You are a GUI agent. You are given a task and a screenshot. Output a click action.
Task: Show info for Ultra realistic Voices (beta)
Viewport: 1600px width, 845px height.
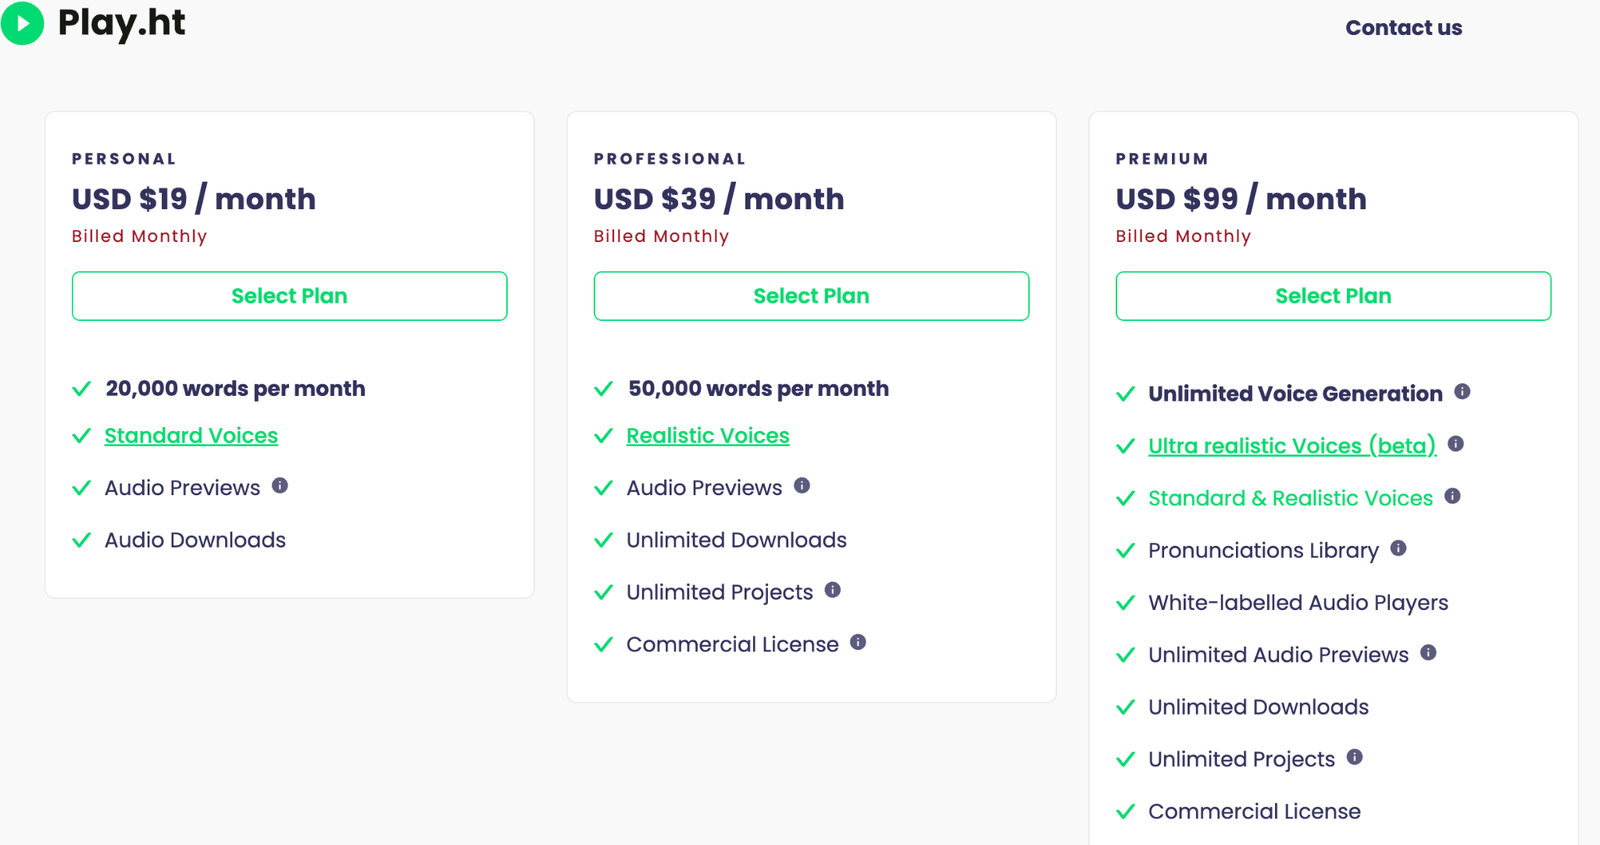click(1456, 444)
